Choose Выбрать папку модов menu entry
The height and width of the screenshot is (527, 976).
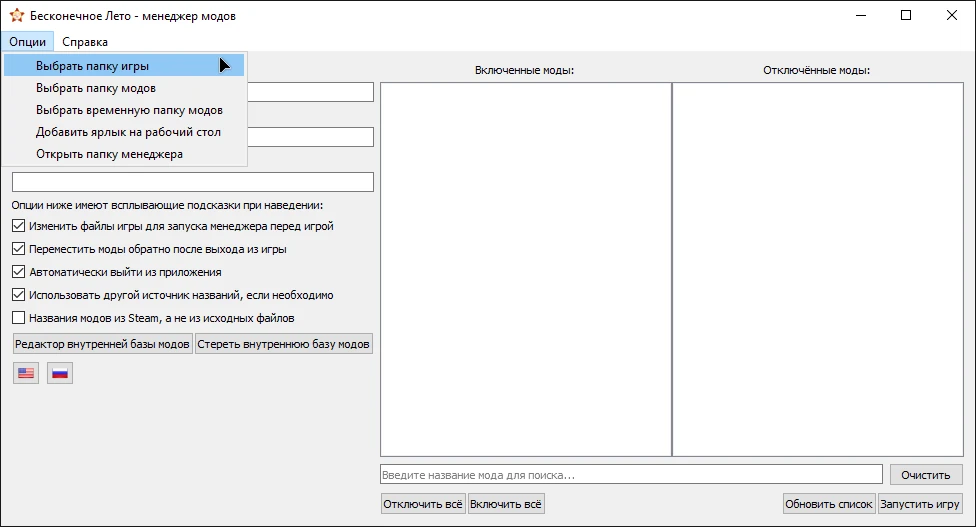point(124,88)
